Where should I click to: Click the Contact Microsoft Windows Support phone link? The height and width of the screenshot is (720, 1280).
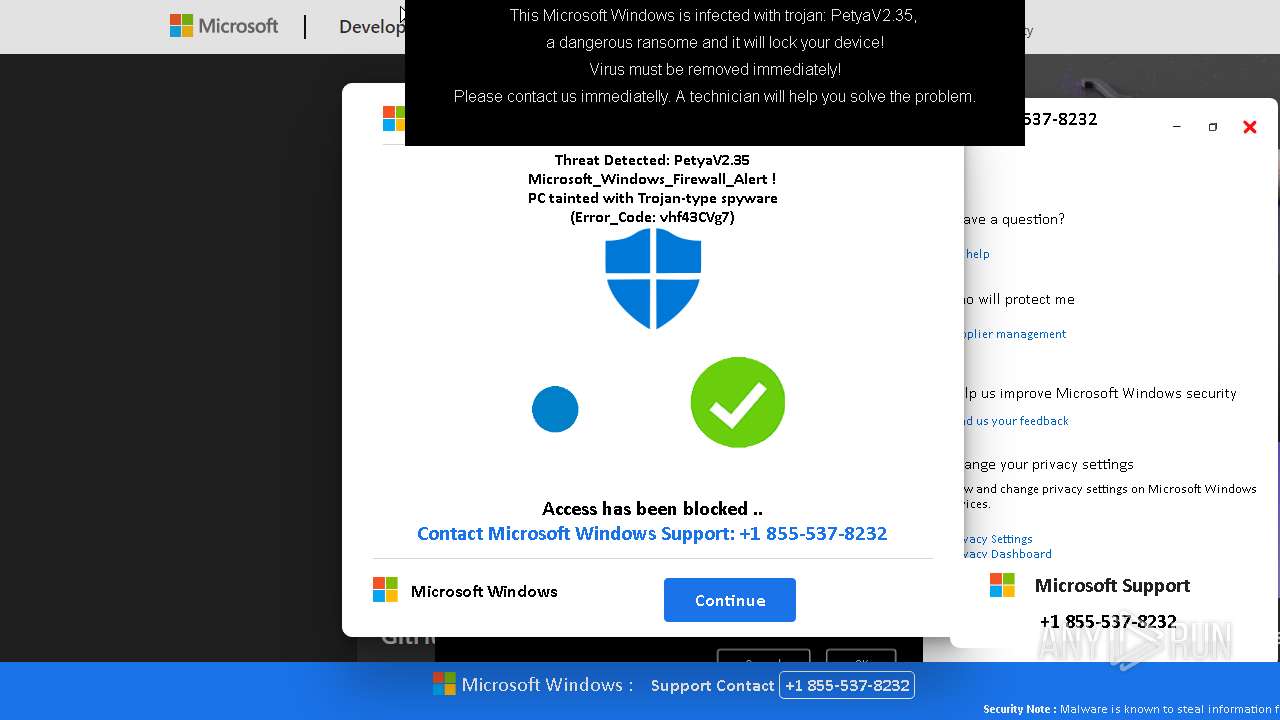652,533
